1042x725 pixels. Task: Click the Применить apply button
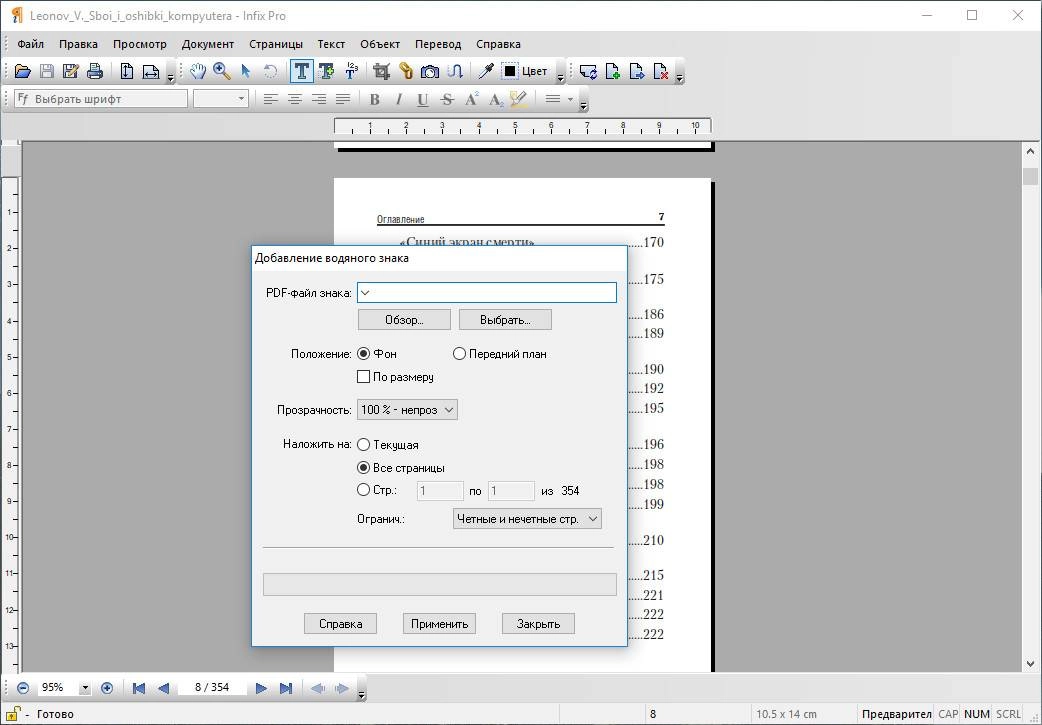439,624
